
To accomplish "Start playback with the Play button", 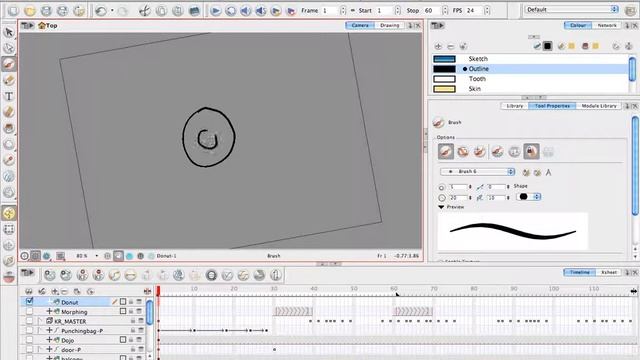I will click(x=216, y=11).
